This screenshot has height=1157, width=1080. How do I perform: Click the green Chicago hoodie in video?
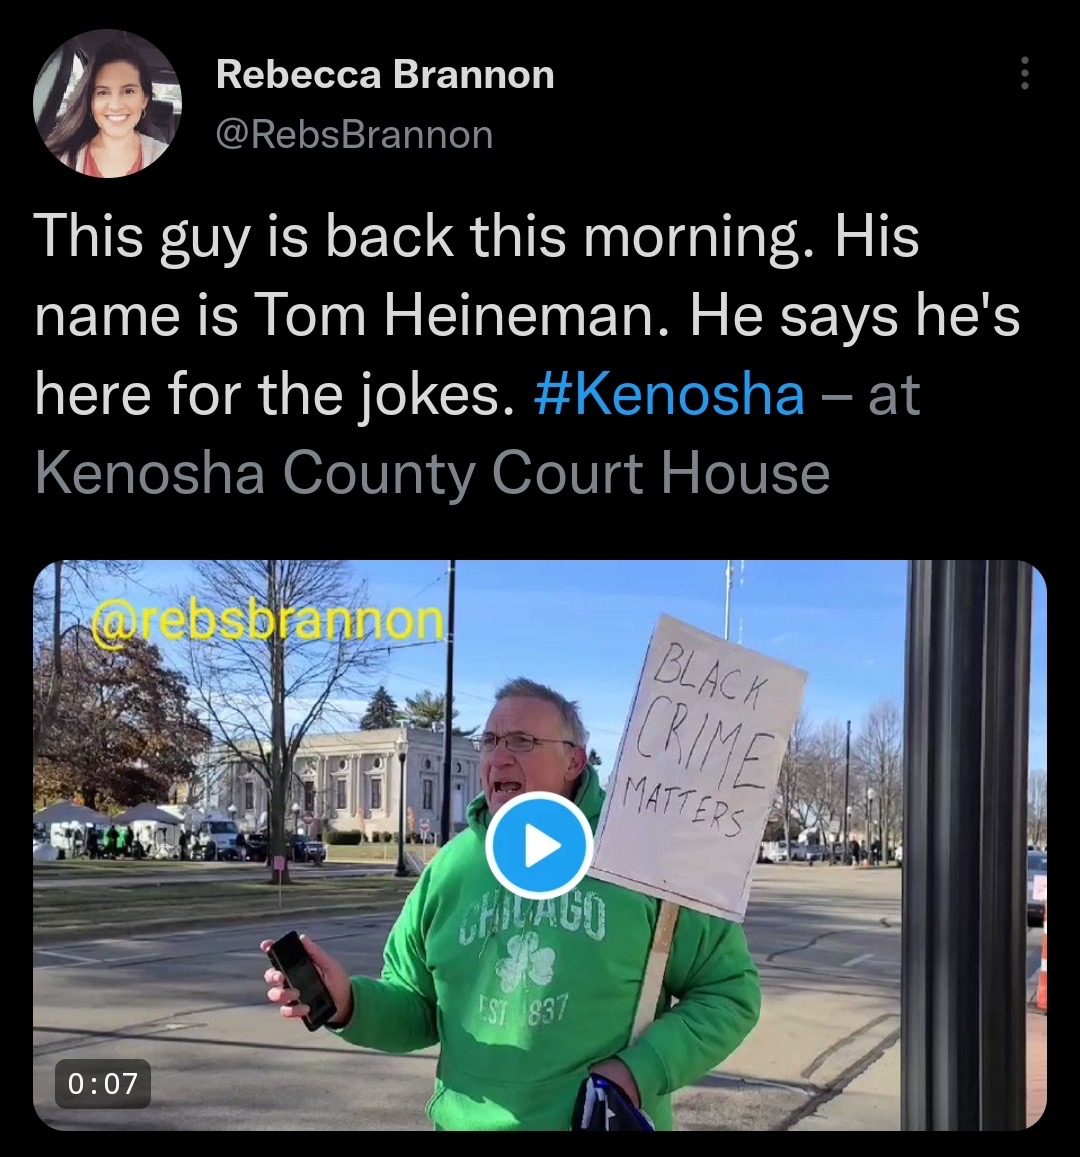point(546,981)
